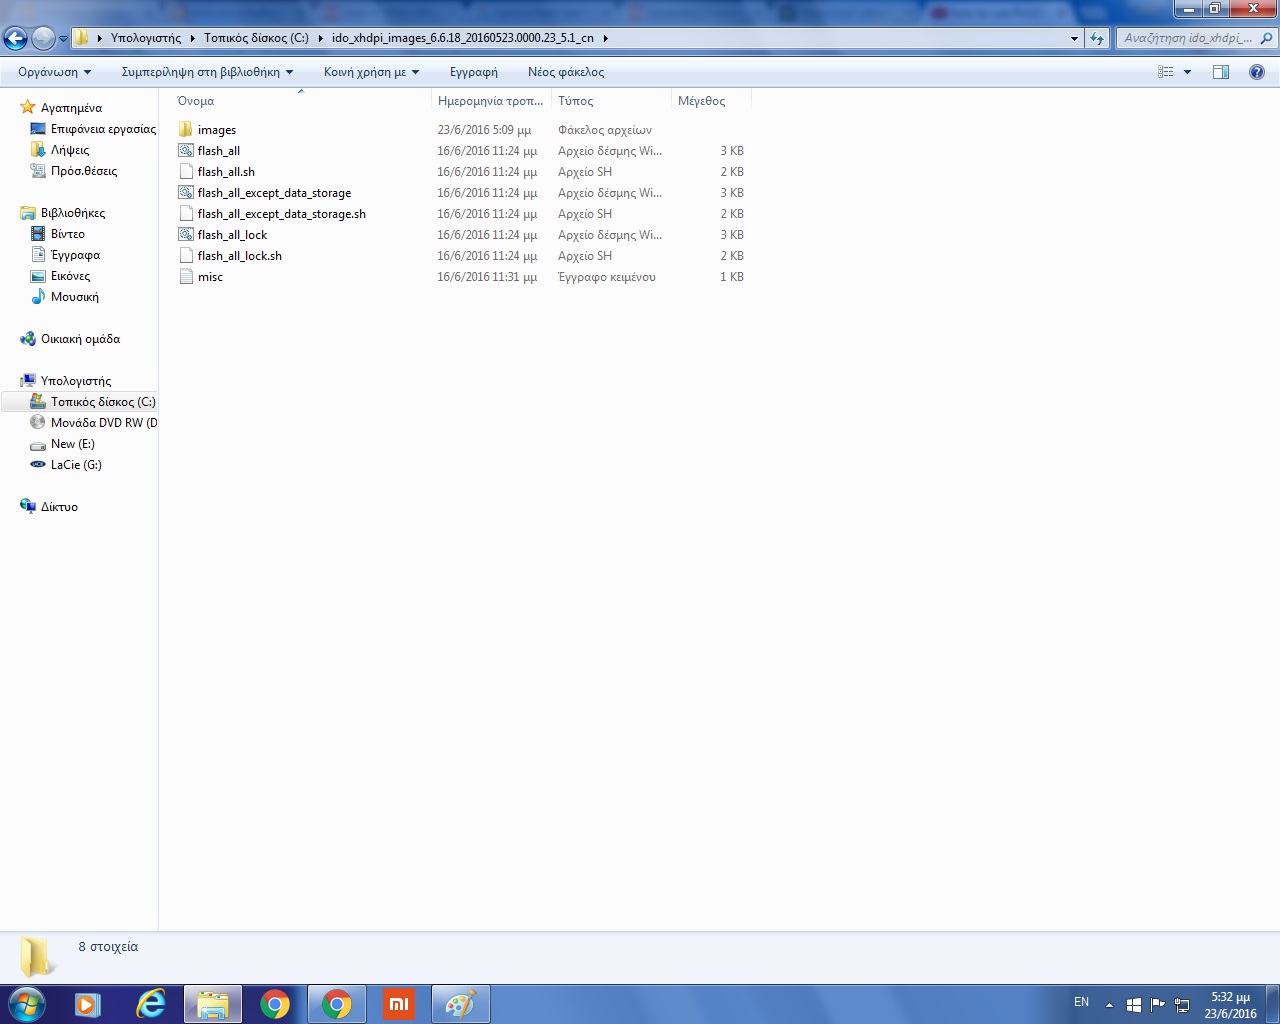This screenshot has height=1024, width=1280.
Task: Open the New (E:) drive
Action: 62,444
